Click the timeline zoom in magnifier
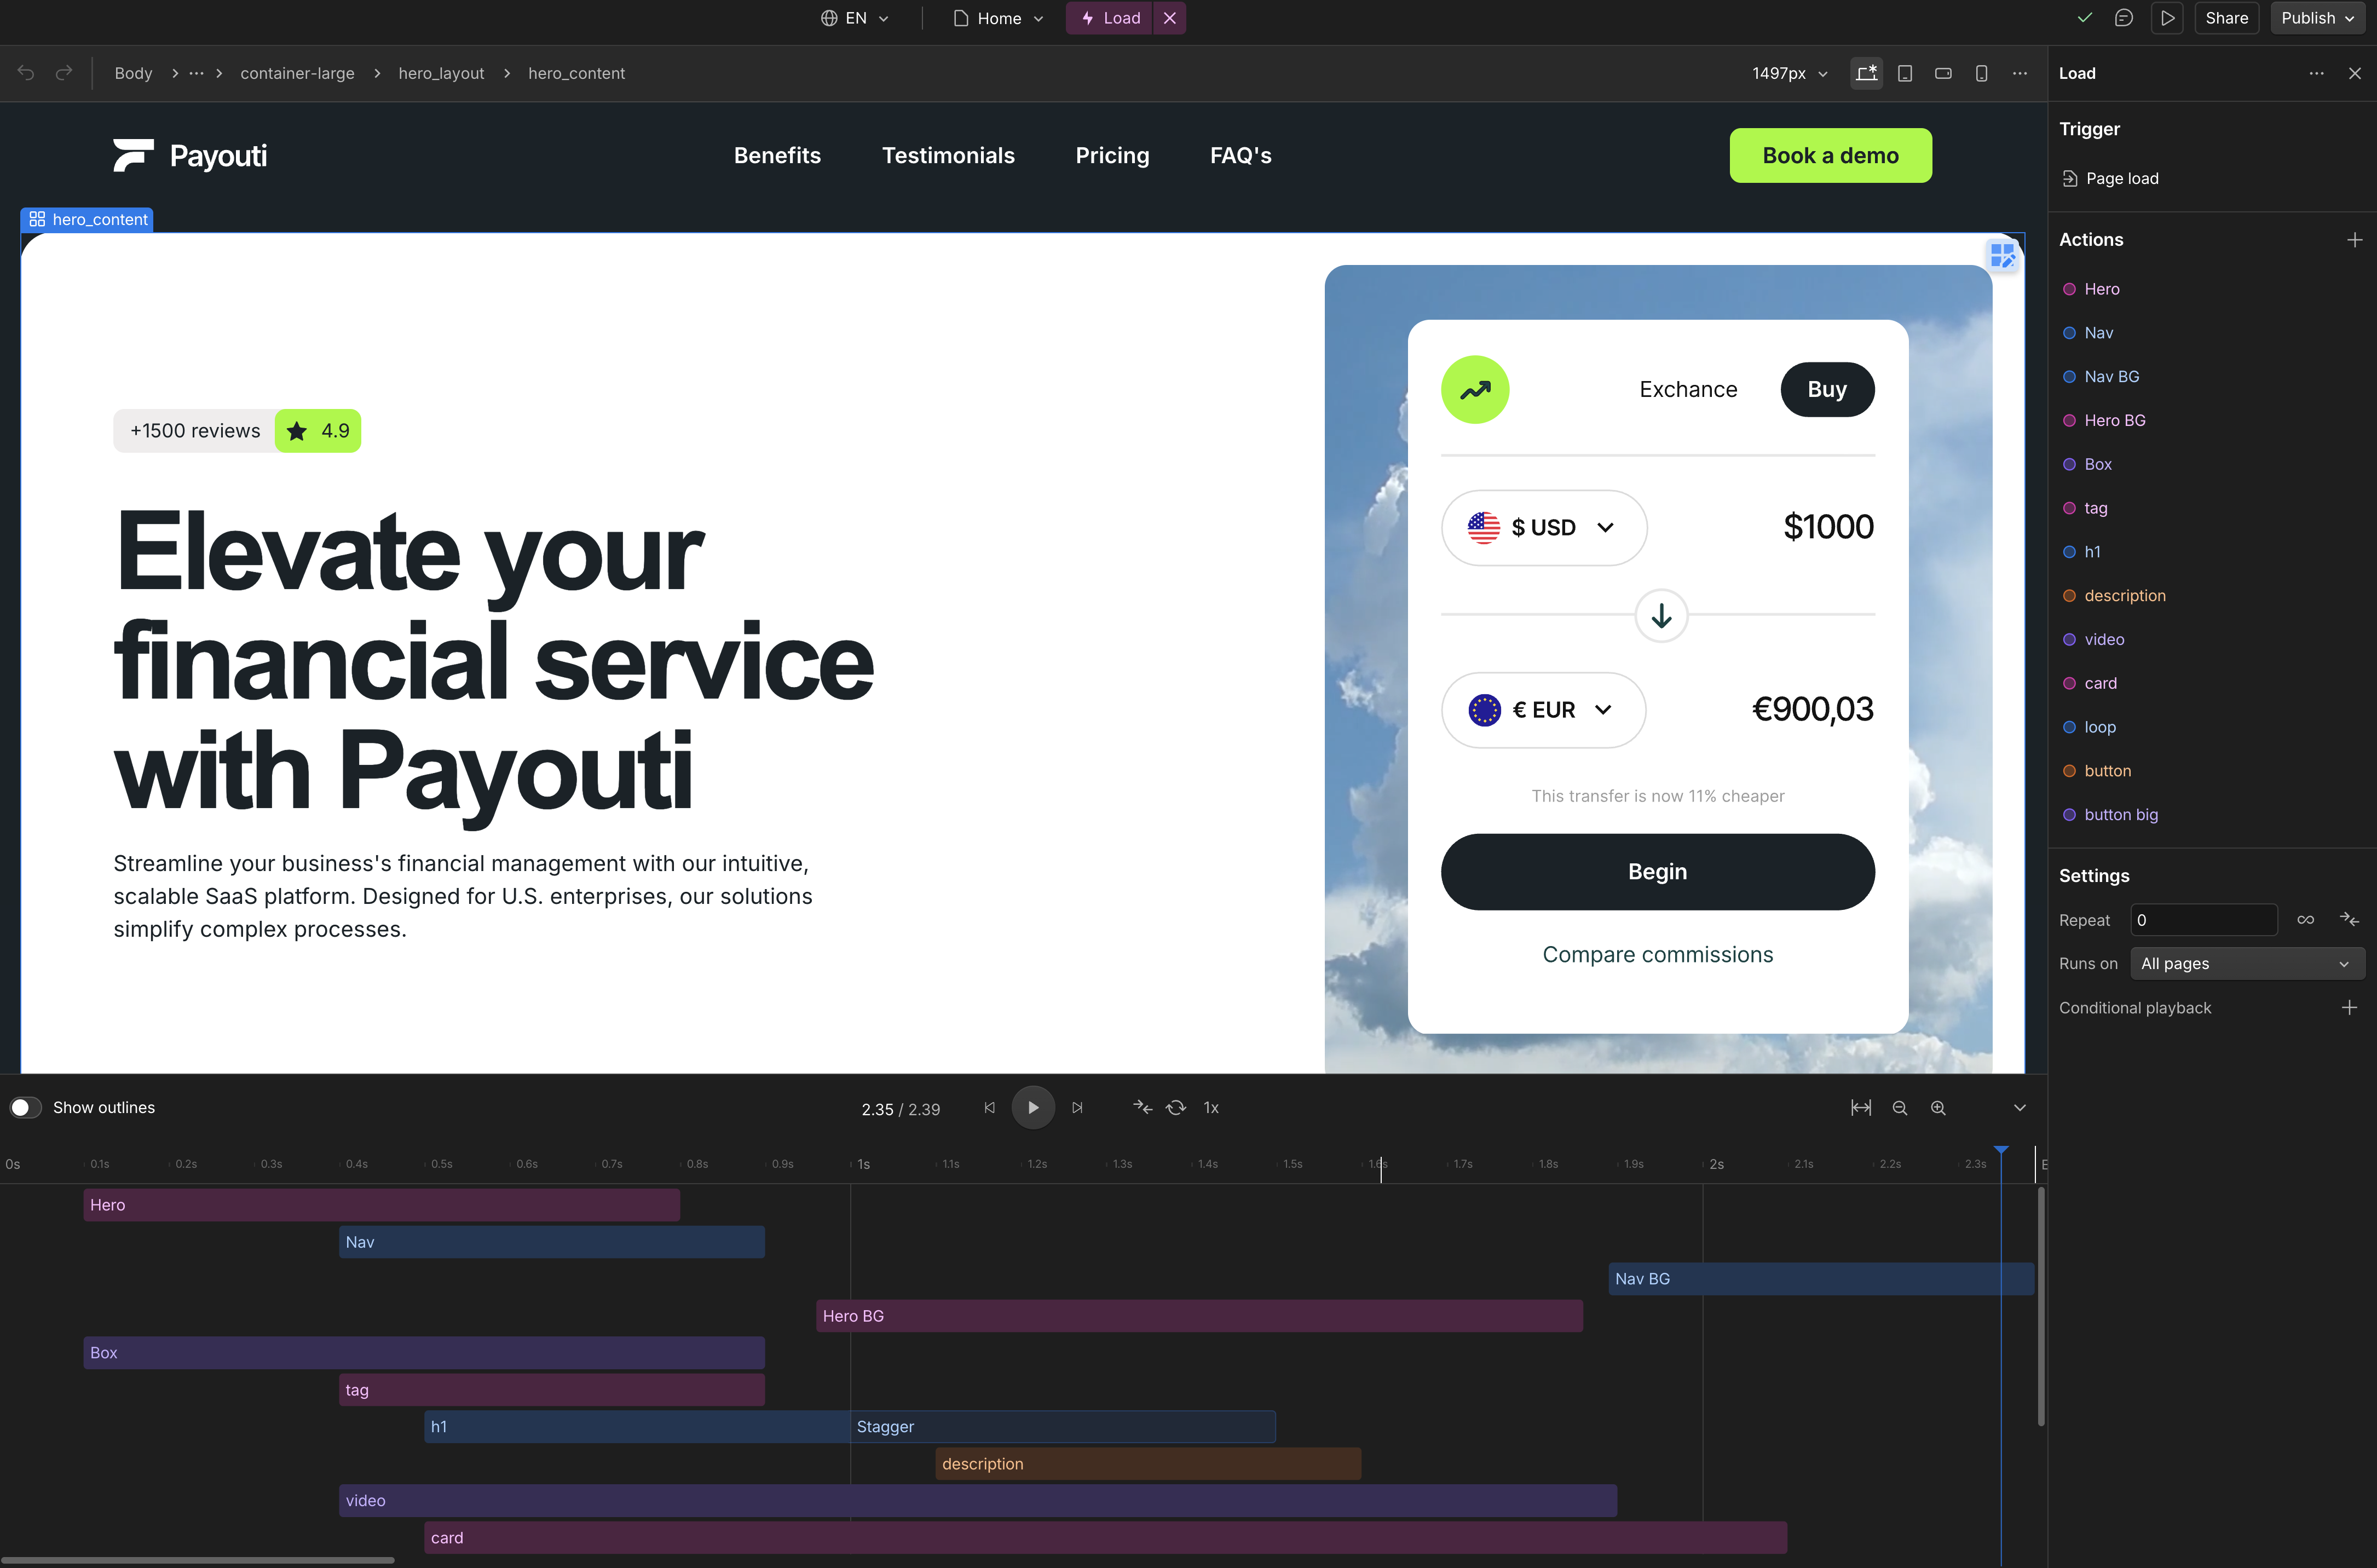 coord(1938,1108)
